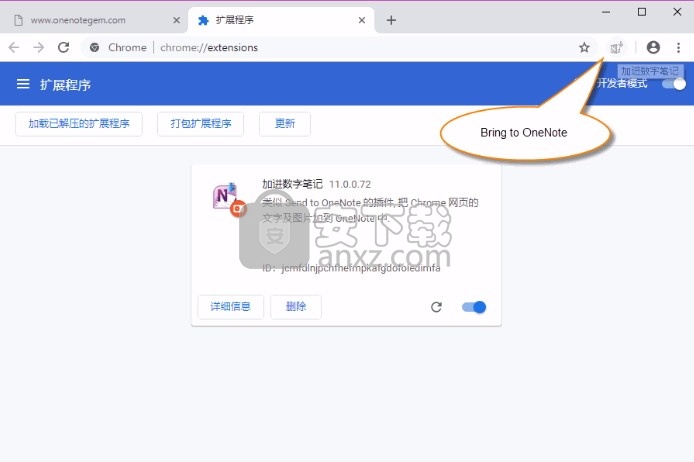This screenshot has width=694, height=462.
Task: Maximize the Chrome window
Action: [642, 12]
